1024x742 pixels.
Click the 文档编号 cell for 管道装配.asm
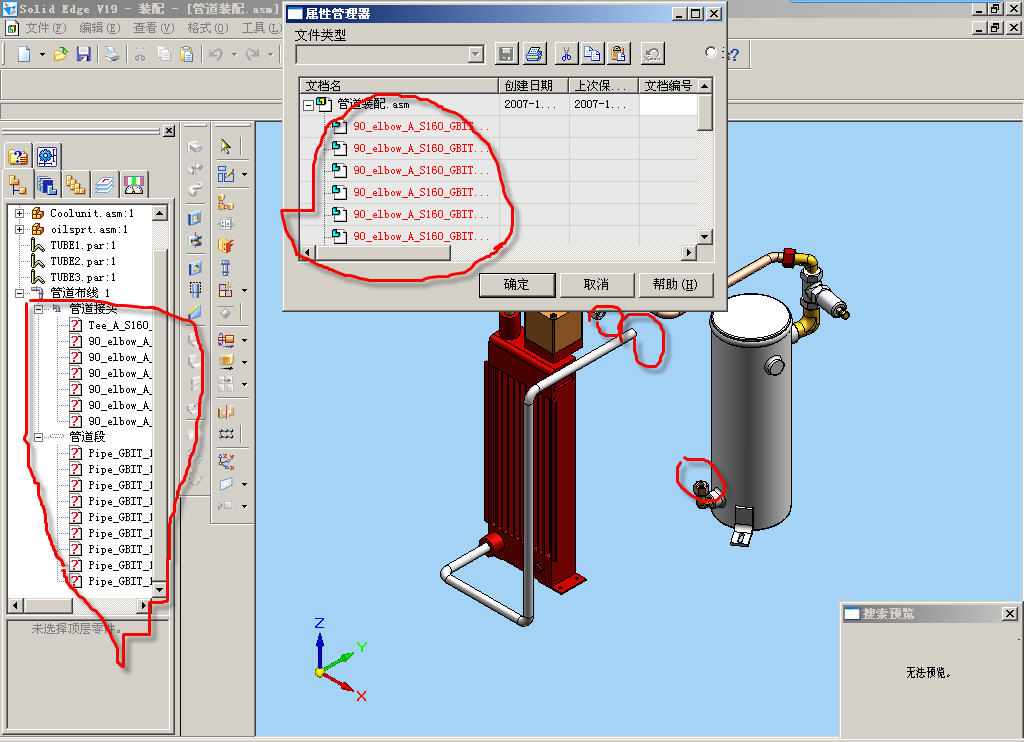668,105
